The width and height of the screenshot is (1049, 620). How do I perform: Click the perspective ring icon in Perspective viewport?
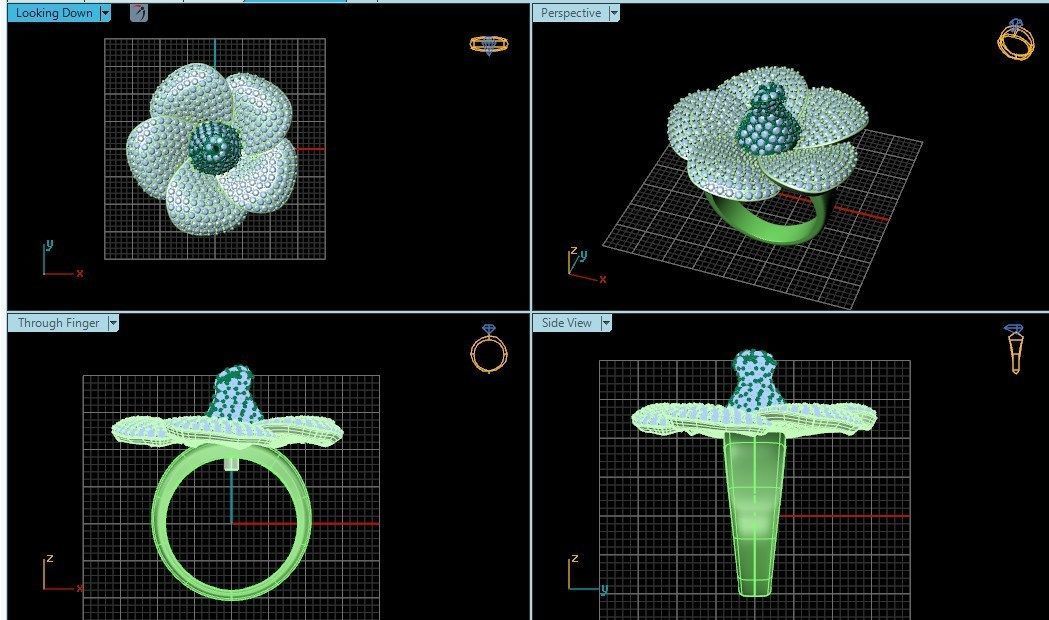(x=1015, y=39)
